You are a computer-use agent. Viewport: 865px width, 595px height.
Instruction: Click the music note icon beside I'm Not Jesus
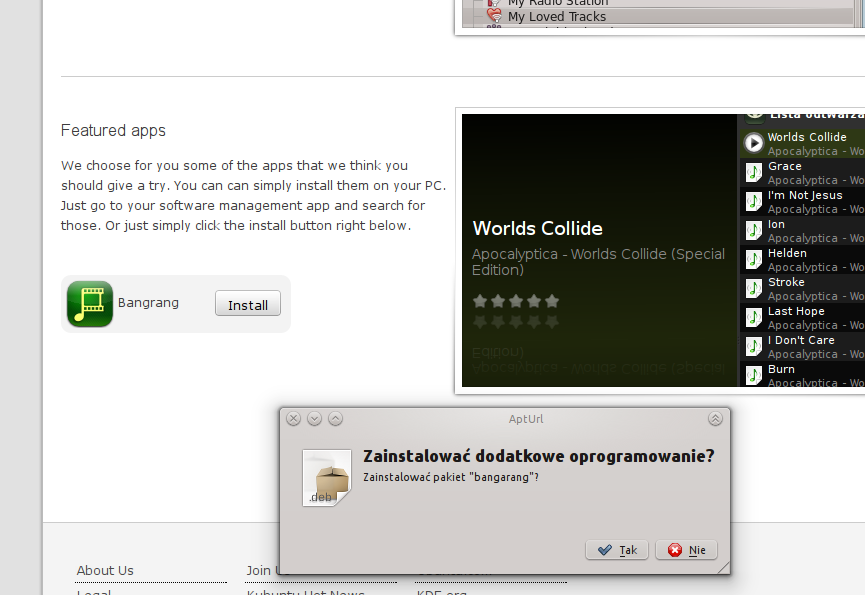tap(754, 202)
